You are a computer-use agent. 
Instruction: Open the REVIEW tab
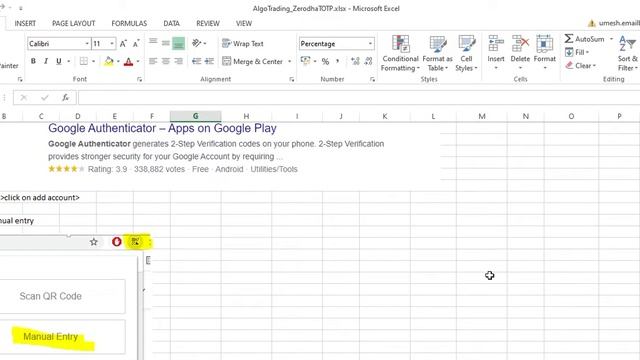[x=208, y=24]
